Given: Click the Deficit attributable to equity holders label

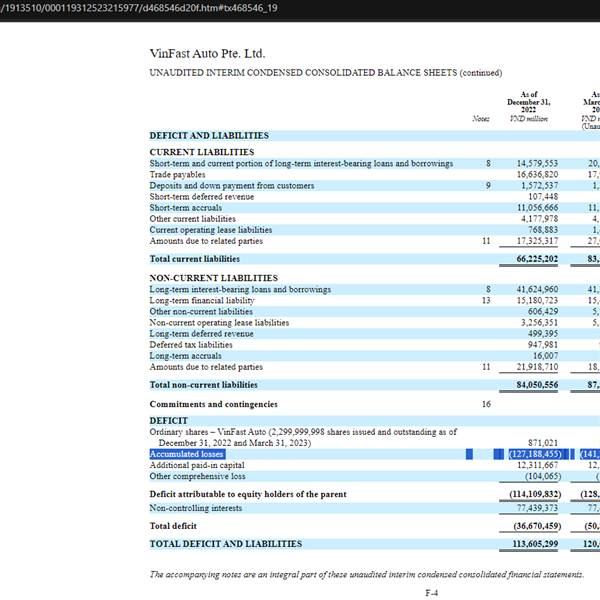Looking at the screenshot, I should 248,494.
